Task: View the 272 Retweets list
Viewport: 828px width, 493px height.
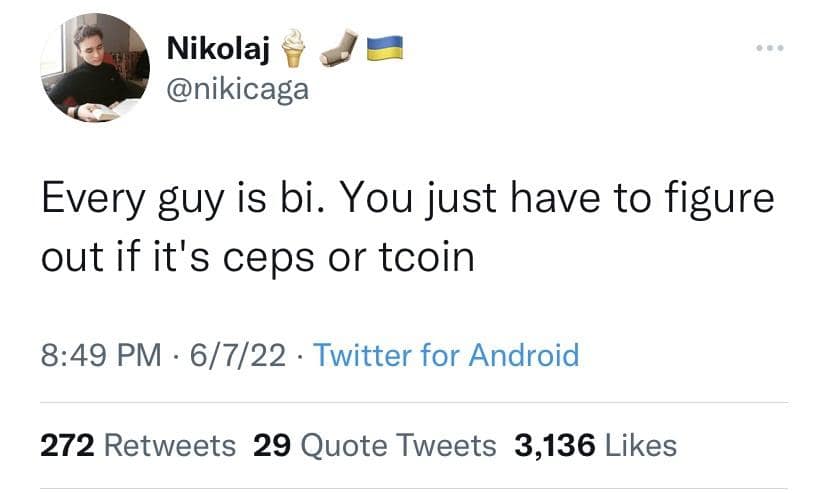Action: 138,445
